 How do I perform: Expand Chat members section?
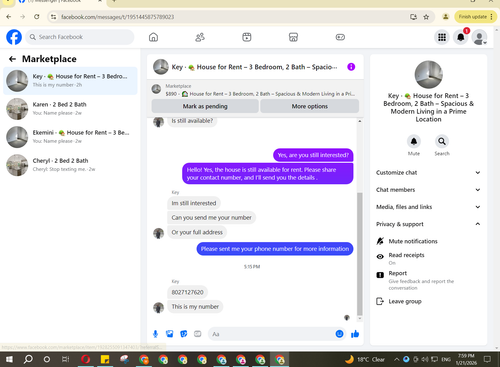point(428,190)
